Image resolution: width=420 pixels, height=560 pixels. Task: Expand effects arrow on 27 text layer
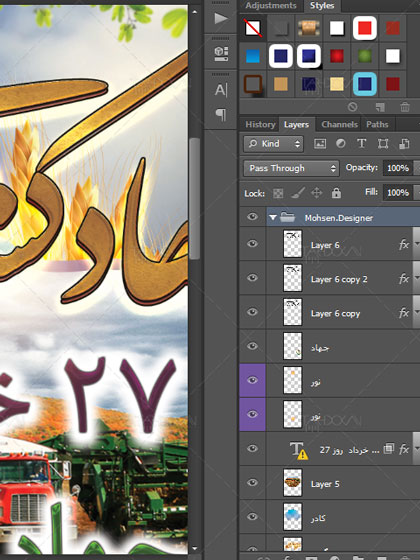(x=416, y=449)
